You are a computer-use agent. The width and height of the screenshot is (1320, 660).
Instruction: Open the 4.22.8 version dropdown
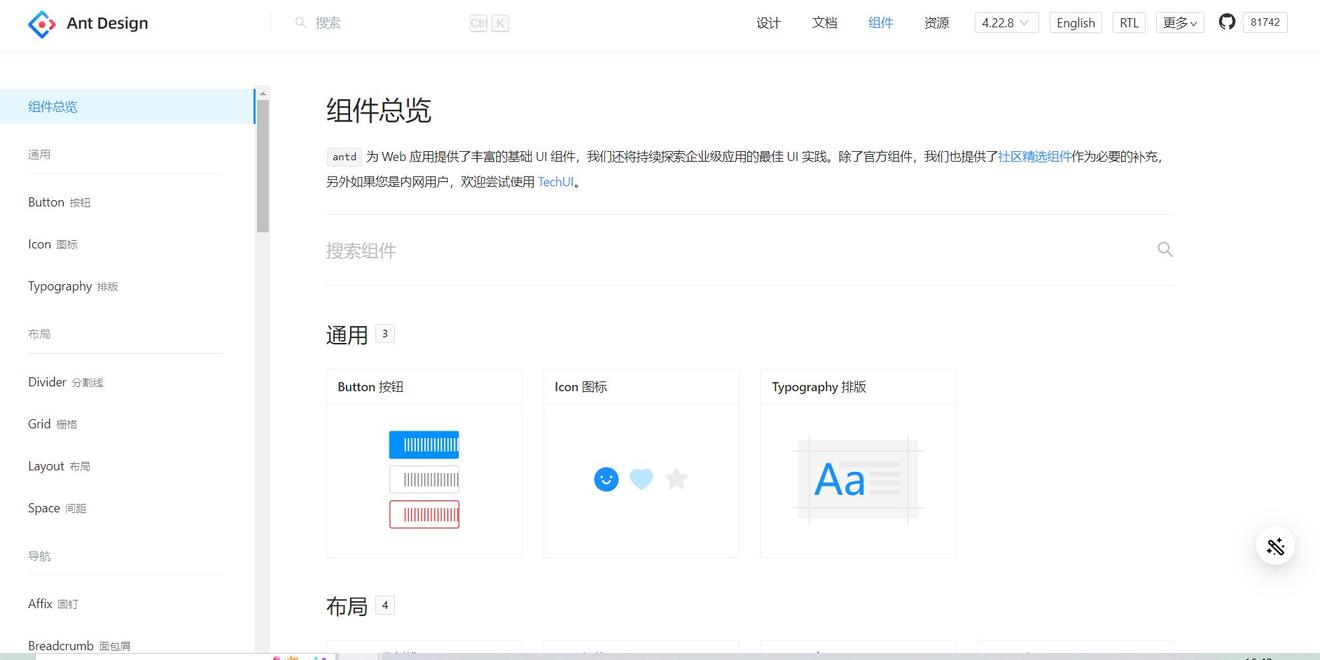coord(1006,23)
